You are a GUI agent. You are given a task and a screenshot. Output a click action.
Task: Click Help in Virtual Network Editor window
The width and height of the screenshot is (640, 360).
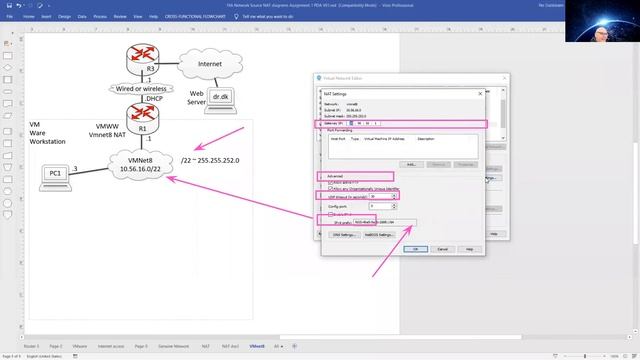pyautogui.click(x=494, y=234)
